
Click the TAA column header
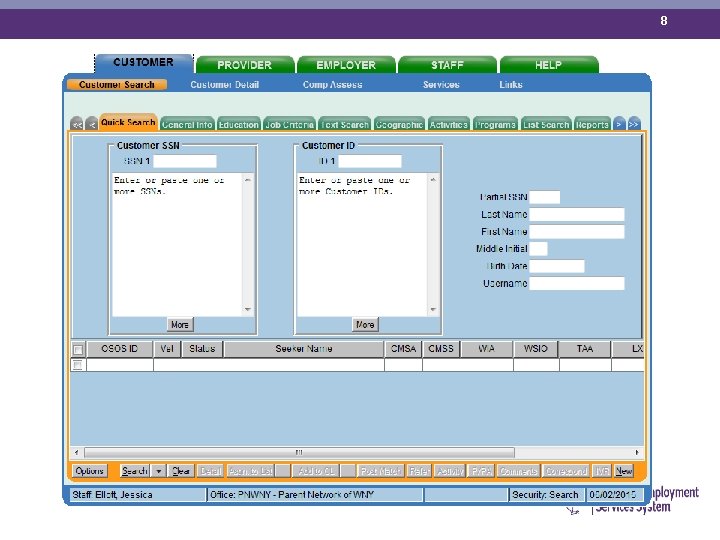585,349
